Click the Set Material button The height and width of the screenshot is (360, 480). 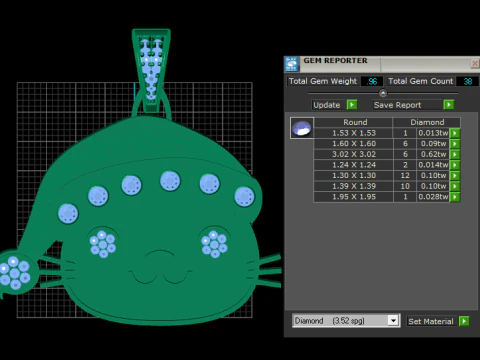[x=432, y=321]
